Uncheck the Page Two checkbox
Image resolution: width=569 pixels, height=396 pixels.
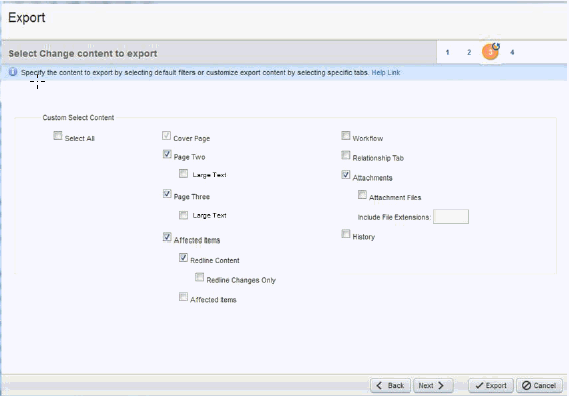point(167,154)
